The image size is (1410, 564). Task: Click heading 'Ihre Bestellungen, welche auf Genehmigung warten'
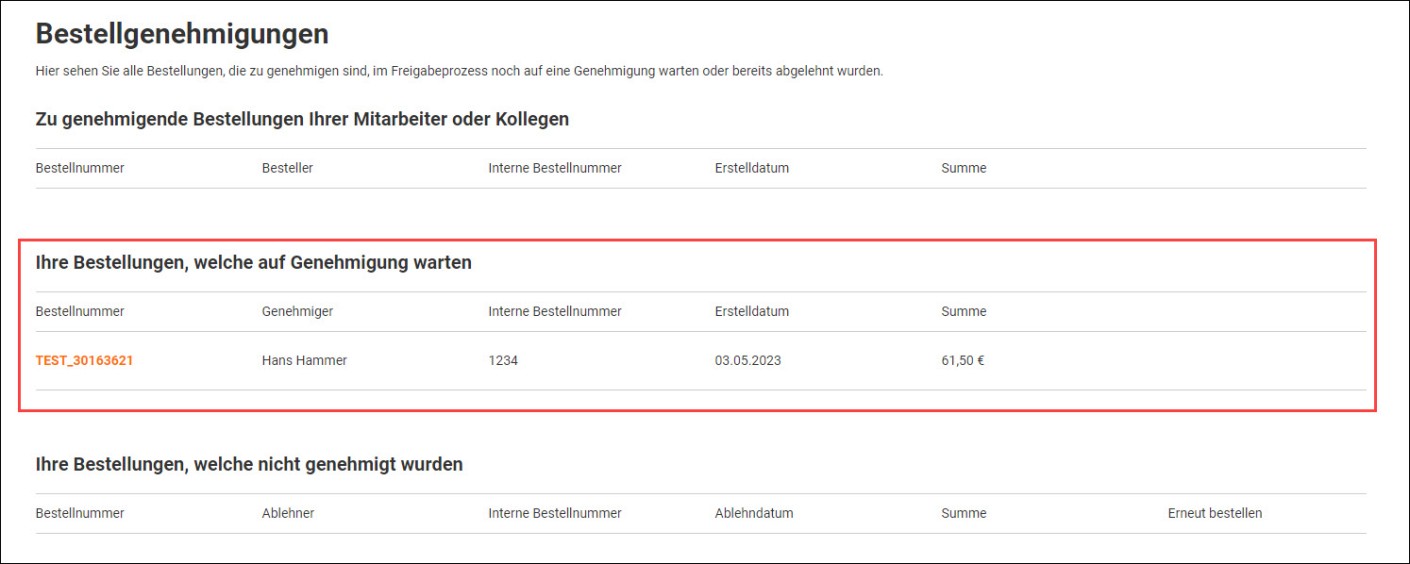pos(253,263)
